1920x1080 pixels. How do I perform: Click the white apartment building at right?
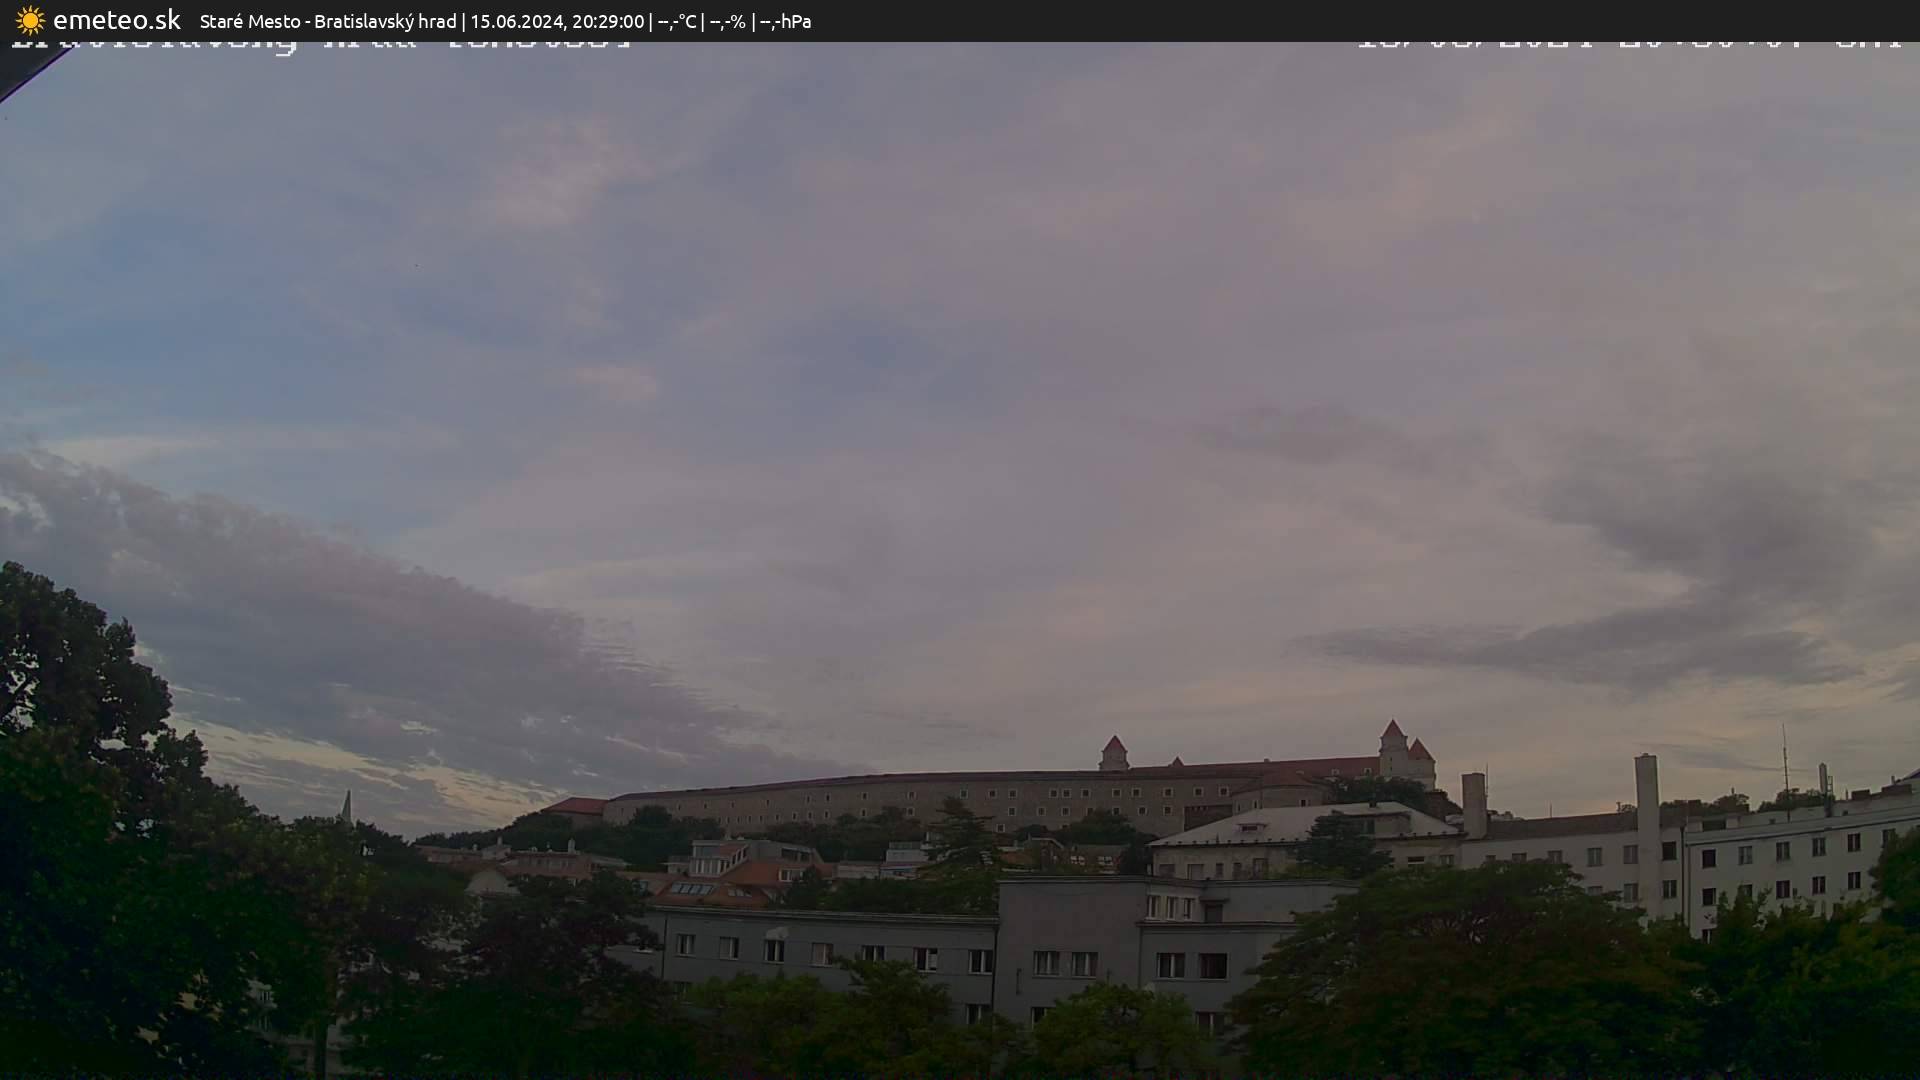(x=1790, y=860)
